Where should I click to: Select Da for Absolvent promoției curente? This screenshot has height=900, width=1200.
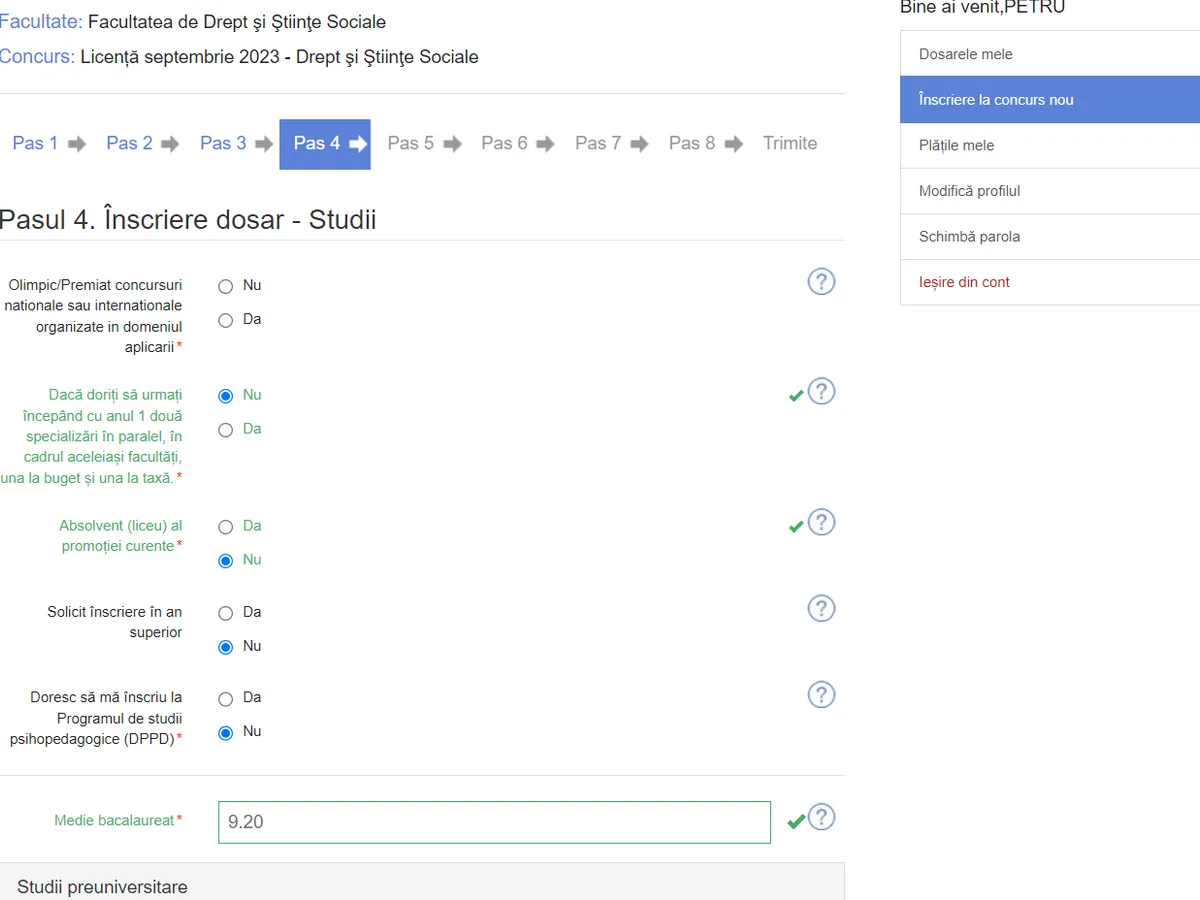(226, 527)
